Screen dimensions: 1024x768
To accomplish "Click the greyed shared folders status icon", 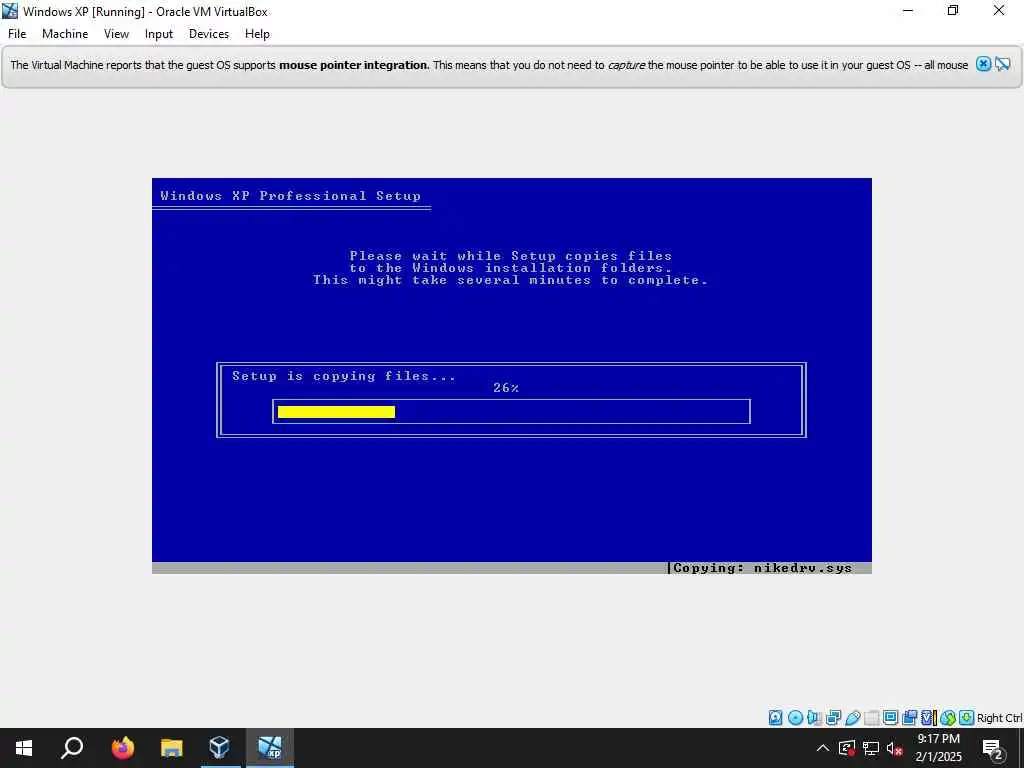I will (871, 718).
